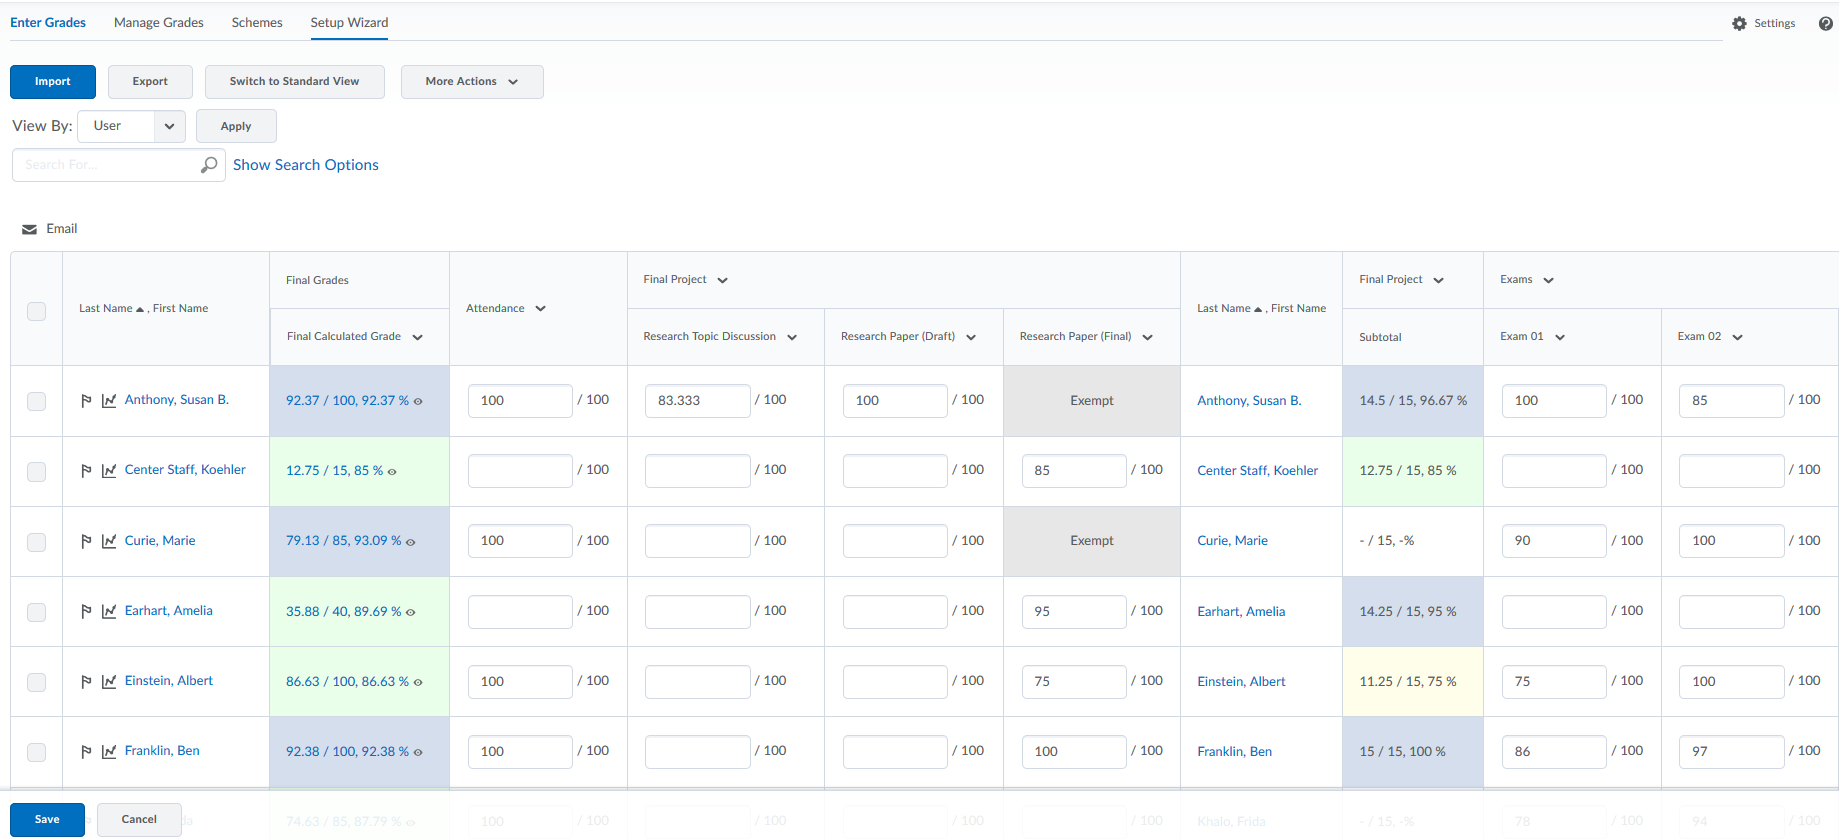
Task: Click the flag icon for Anthony, Susan B.
Action: (x=86, y=400)
